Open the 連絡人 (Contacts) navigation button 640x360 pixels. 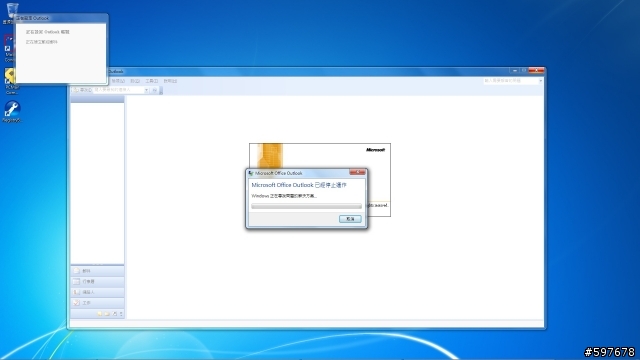[x=97, y=292]
